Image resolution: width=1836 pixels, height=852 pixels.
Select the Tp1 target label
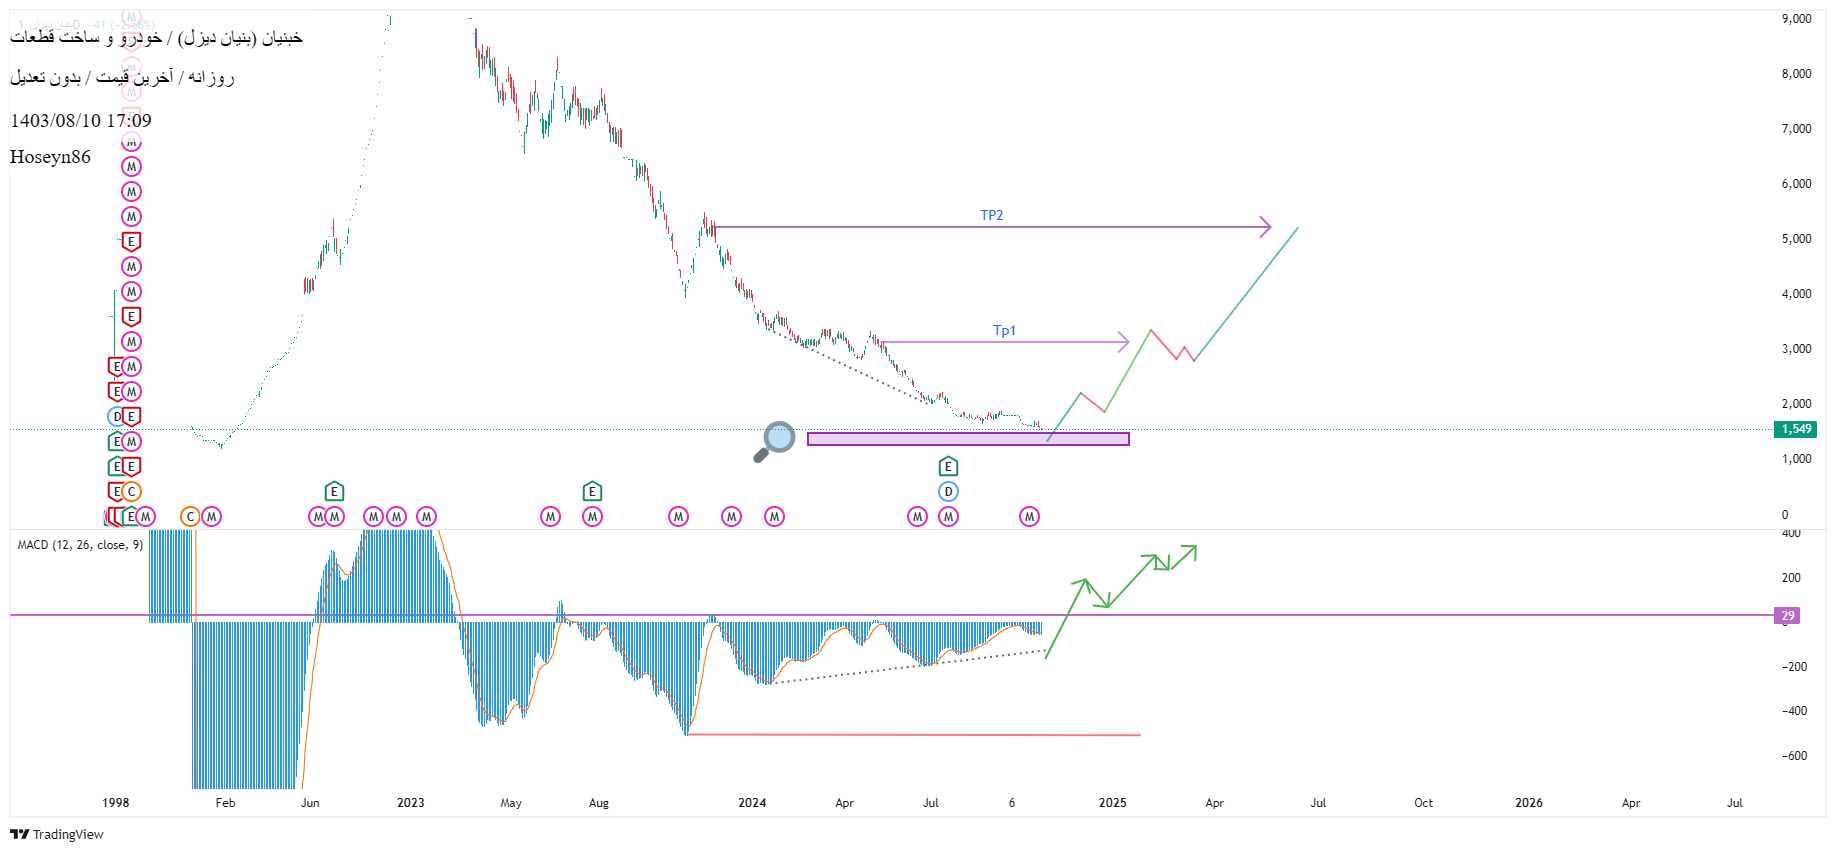tap(1004, 330)
